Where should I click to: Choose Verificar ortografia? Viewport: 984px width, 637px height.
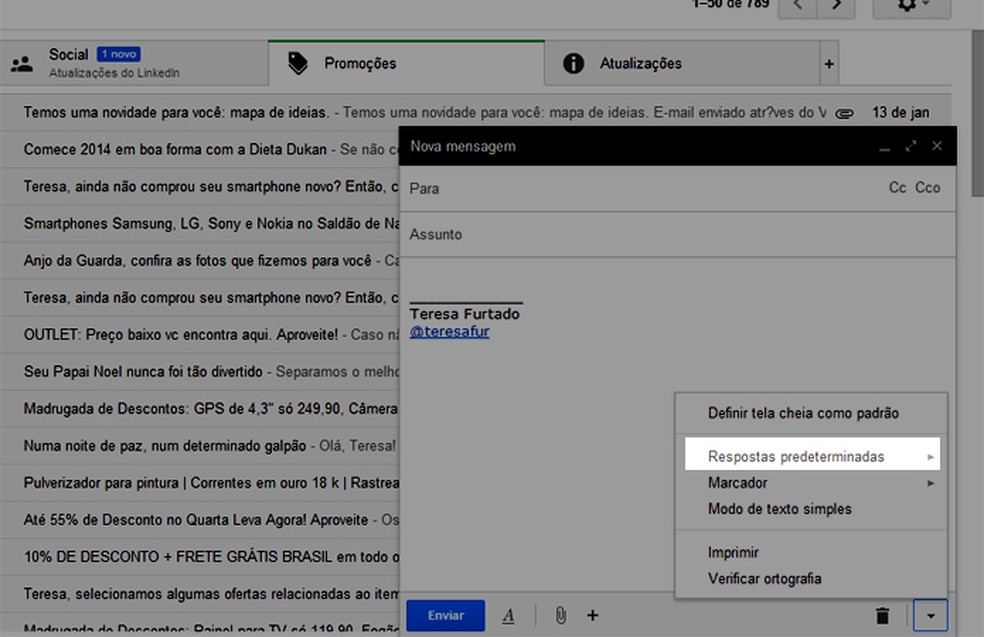pos(811,579)
